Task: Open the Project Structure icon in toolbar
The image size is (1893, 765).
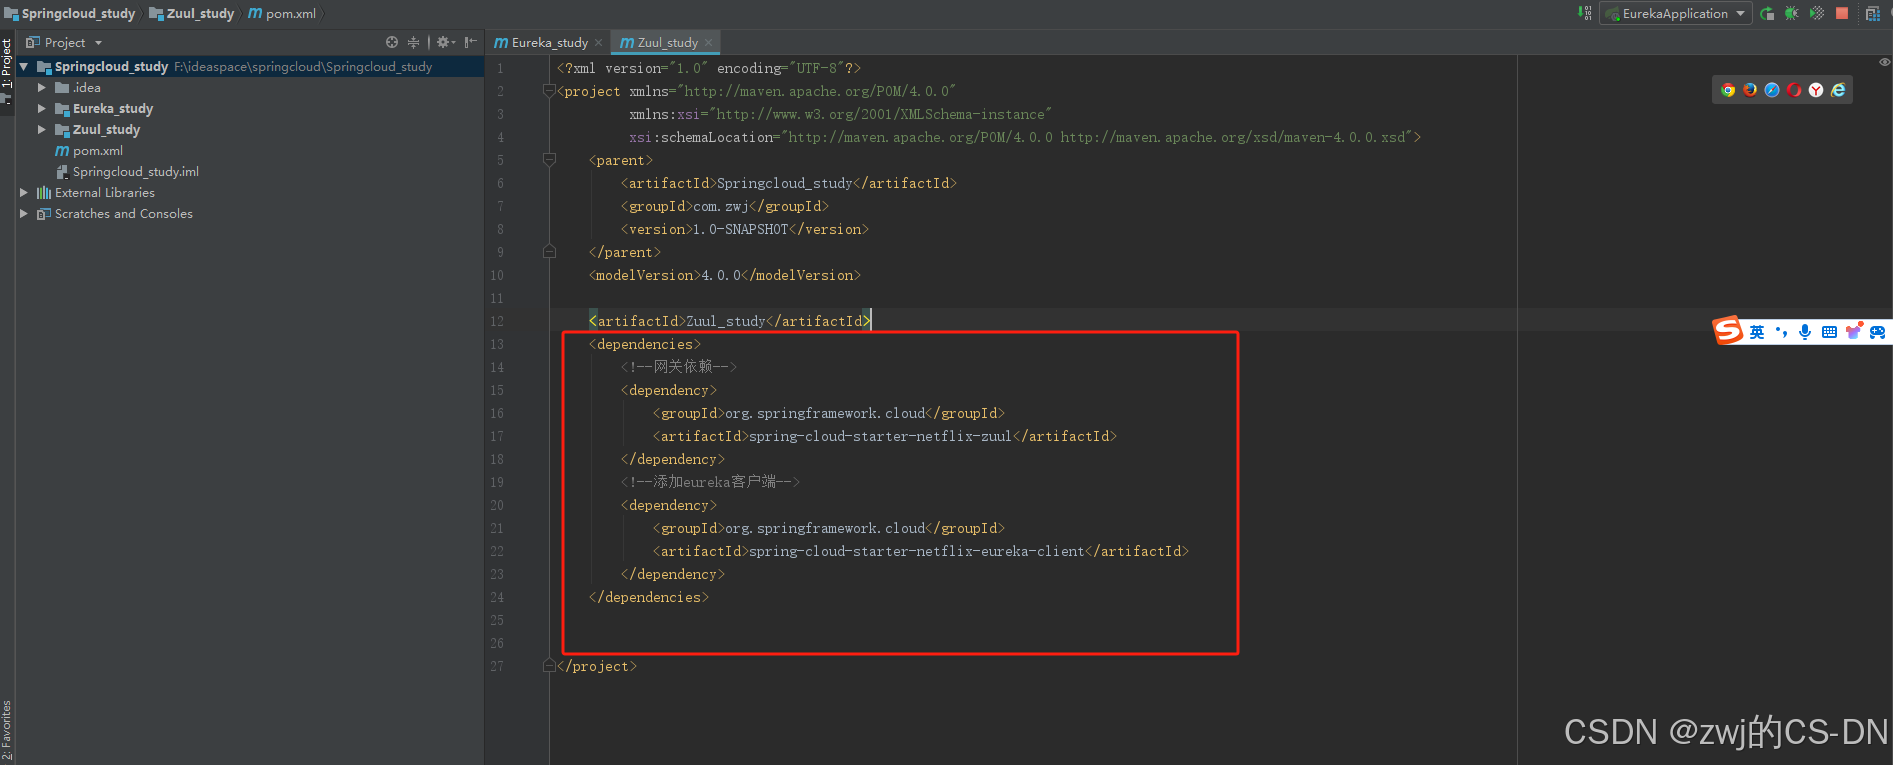Action: click(1873, 13)
